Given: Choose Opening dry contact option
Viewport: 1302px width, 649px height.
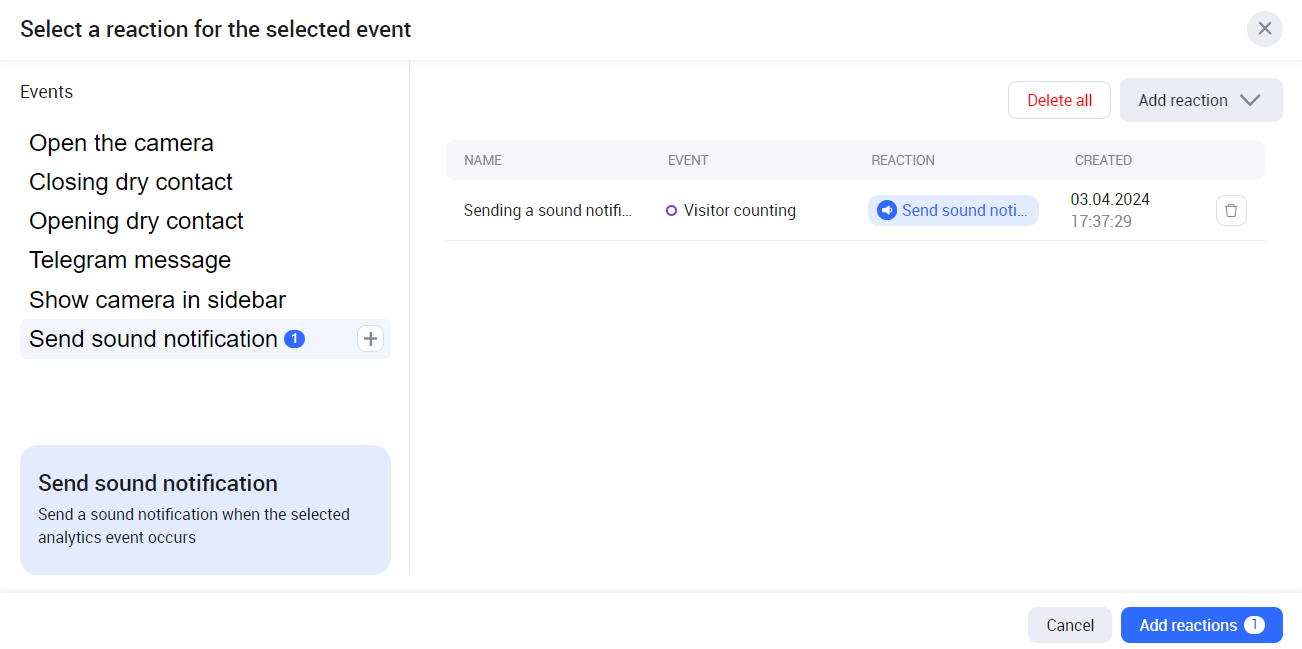Looking at the screenshot, I should [x=136, y=221].
